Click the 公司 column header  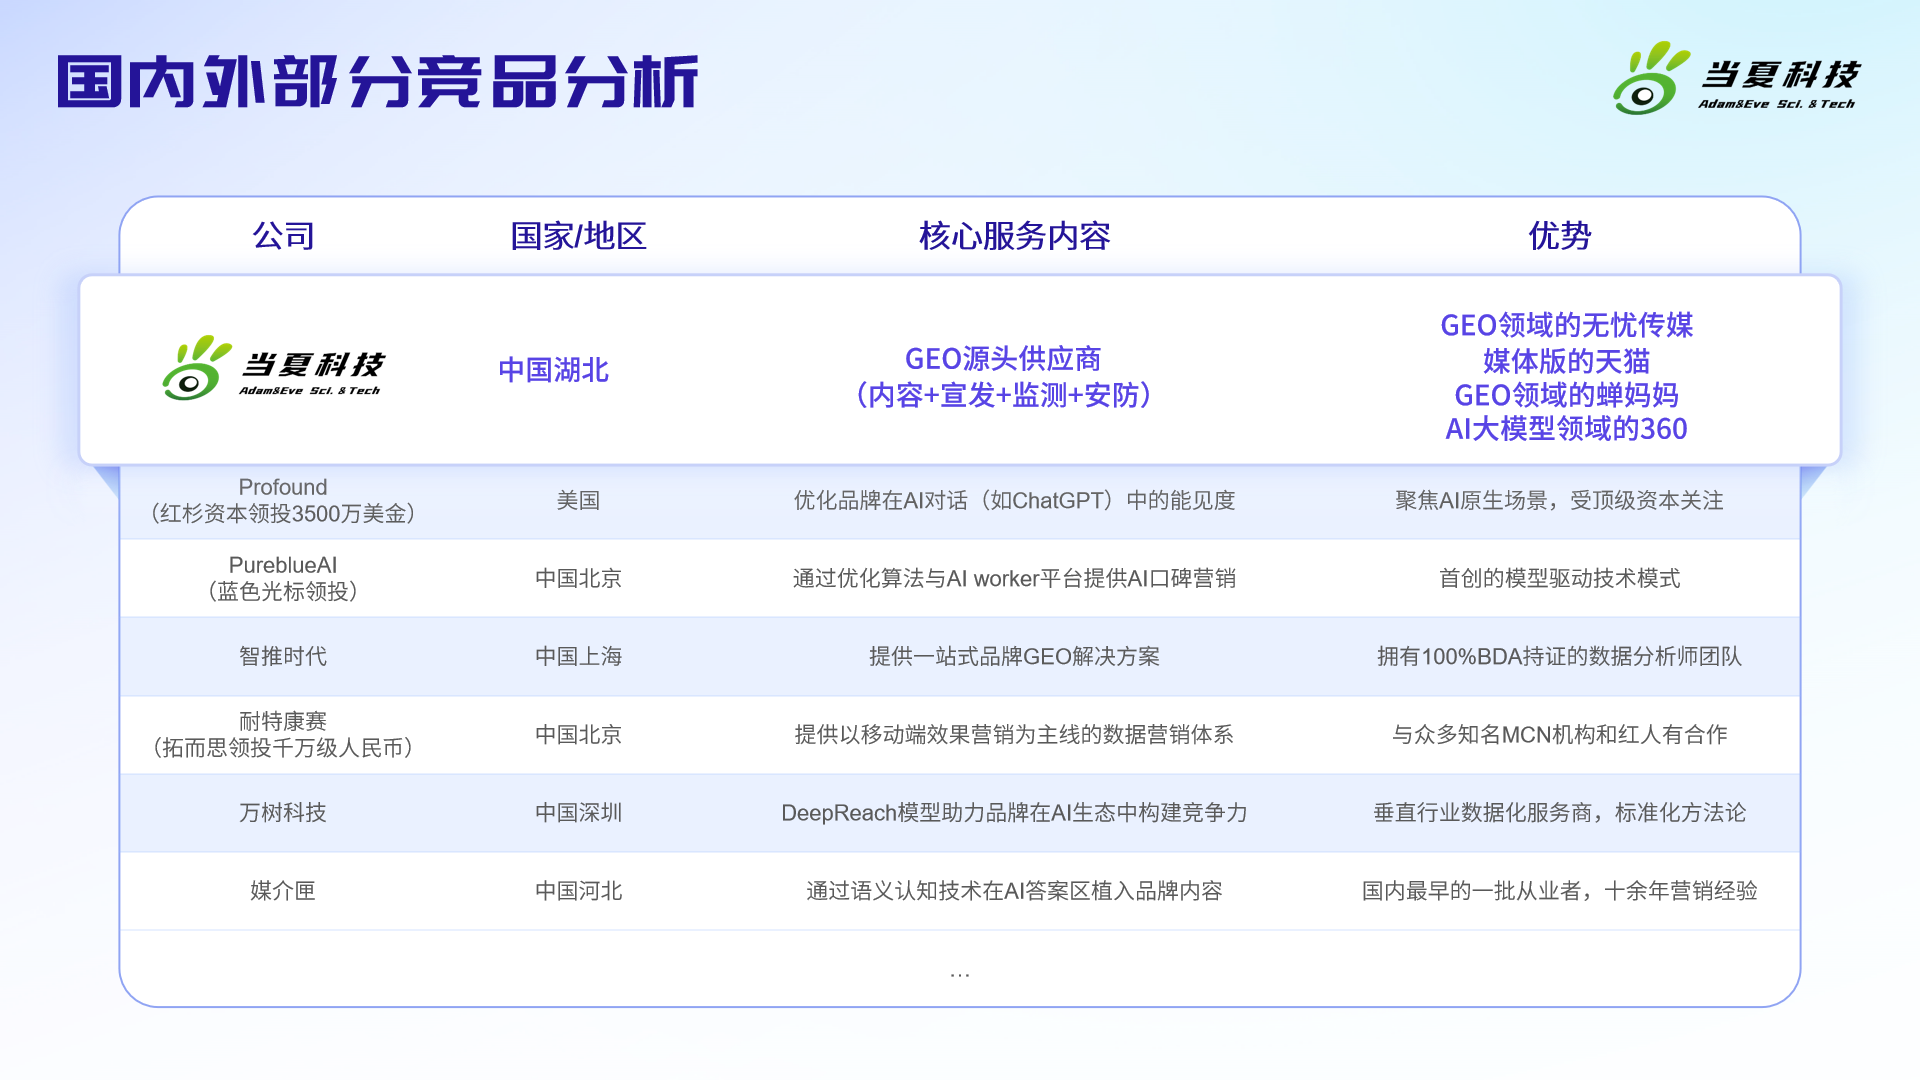[283, 236]
